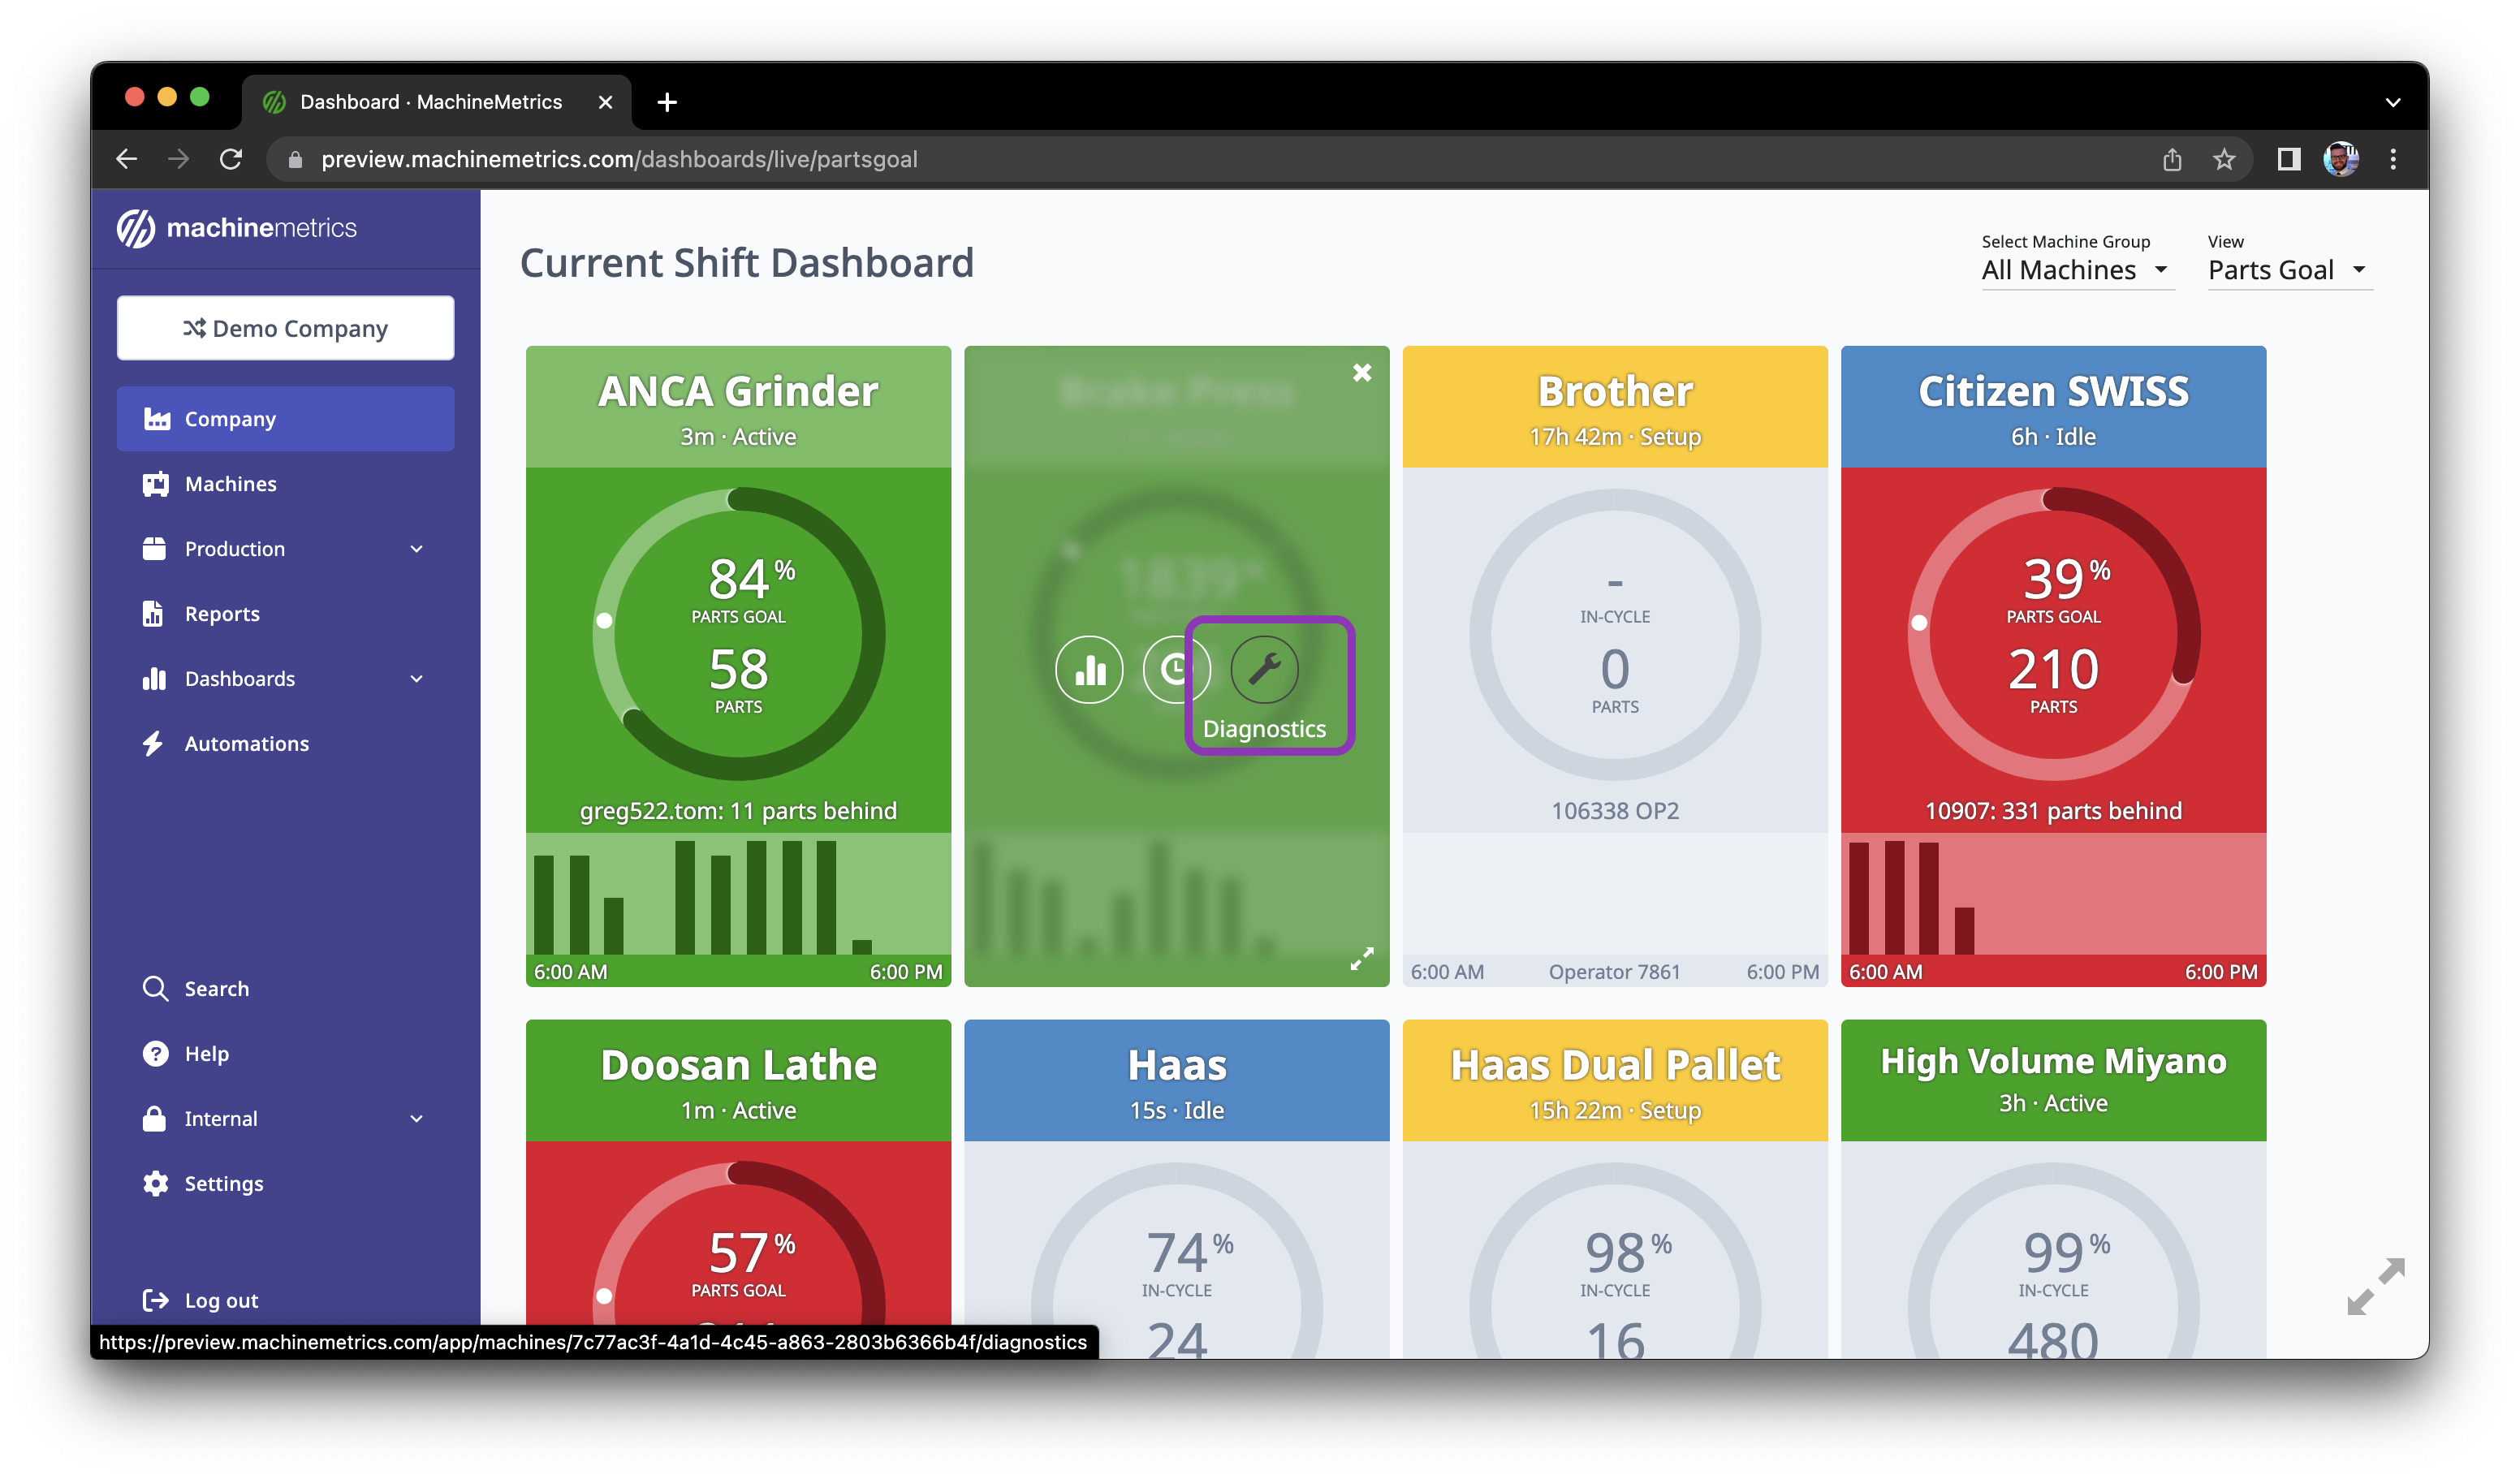2520x1479 pixels.
Task: Click the Internal lock icon
Action: click(154, 1119)
